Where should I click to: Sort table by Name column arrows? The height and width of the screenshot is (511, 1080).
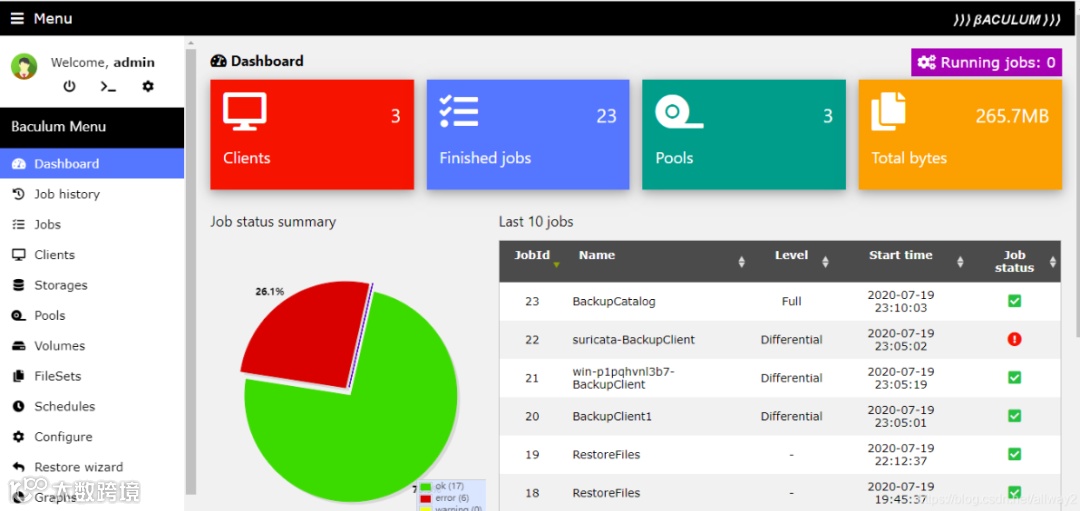pos(741,262)
